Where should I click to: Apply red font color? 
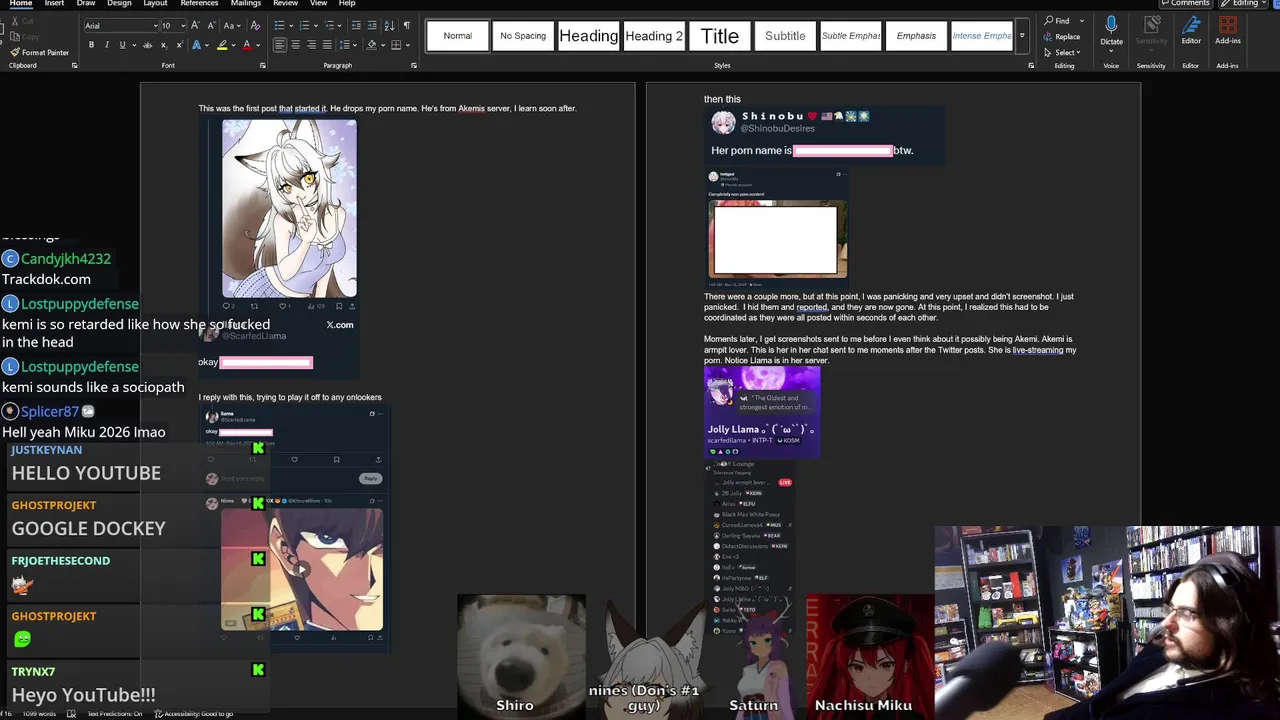coord(247,45)
